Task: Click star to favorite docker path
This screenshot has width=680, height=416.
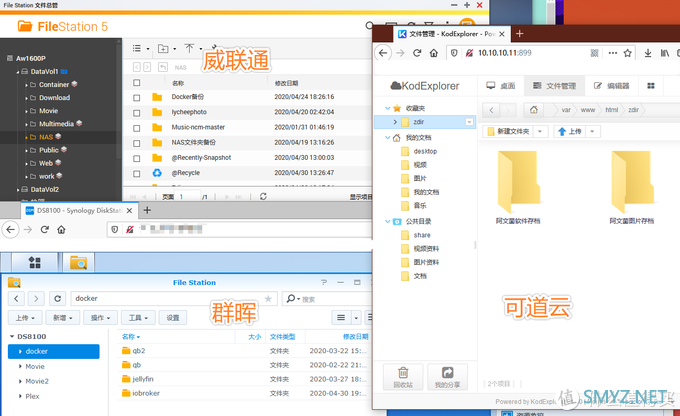Action: pos(267,298)
